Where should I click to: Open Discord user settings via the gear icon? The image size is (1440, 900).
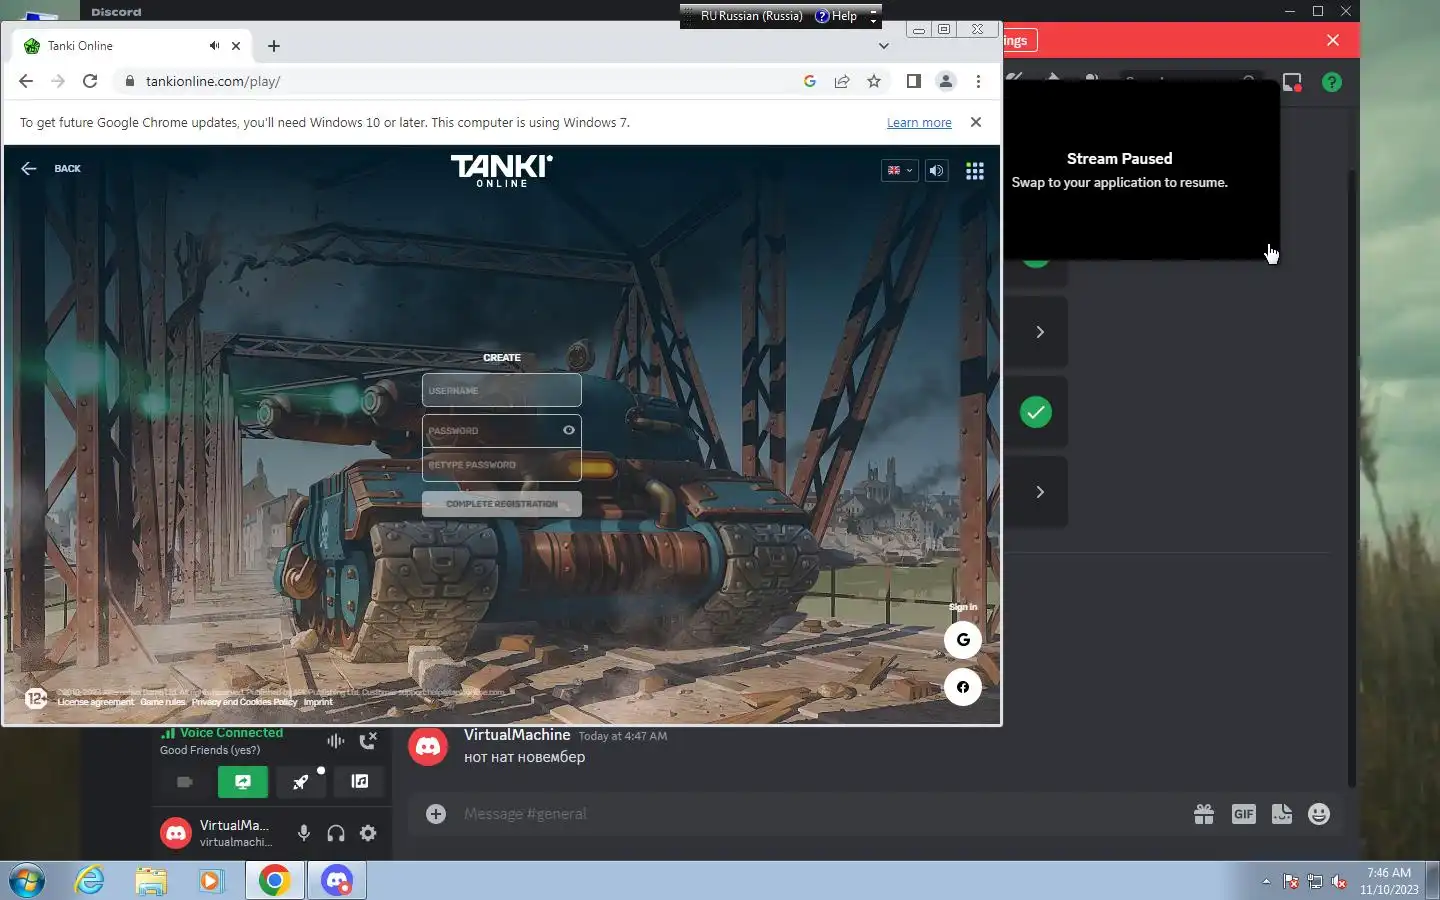[368, 833]
